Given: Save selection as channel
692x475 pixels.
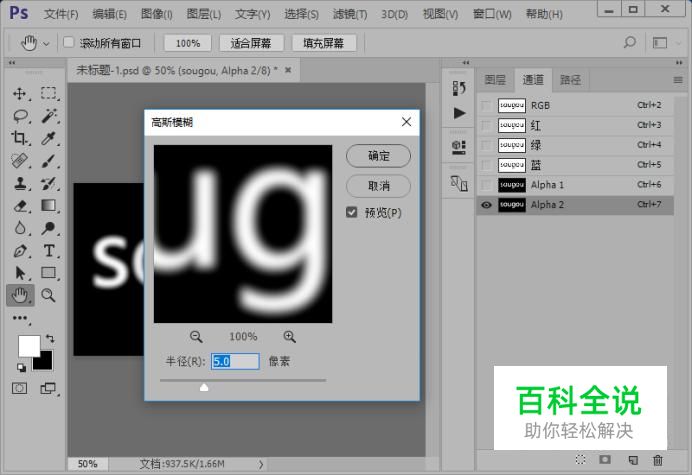Looking at the screenshot, I should point(605,460).
